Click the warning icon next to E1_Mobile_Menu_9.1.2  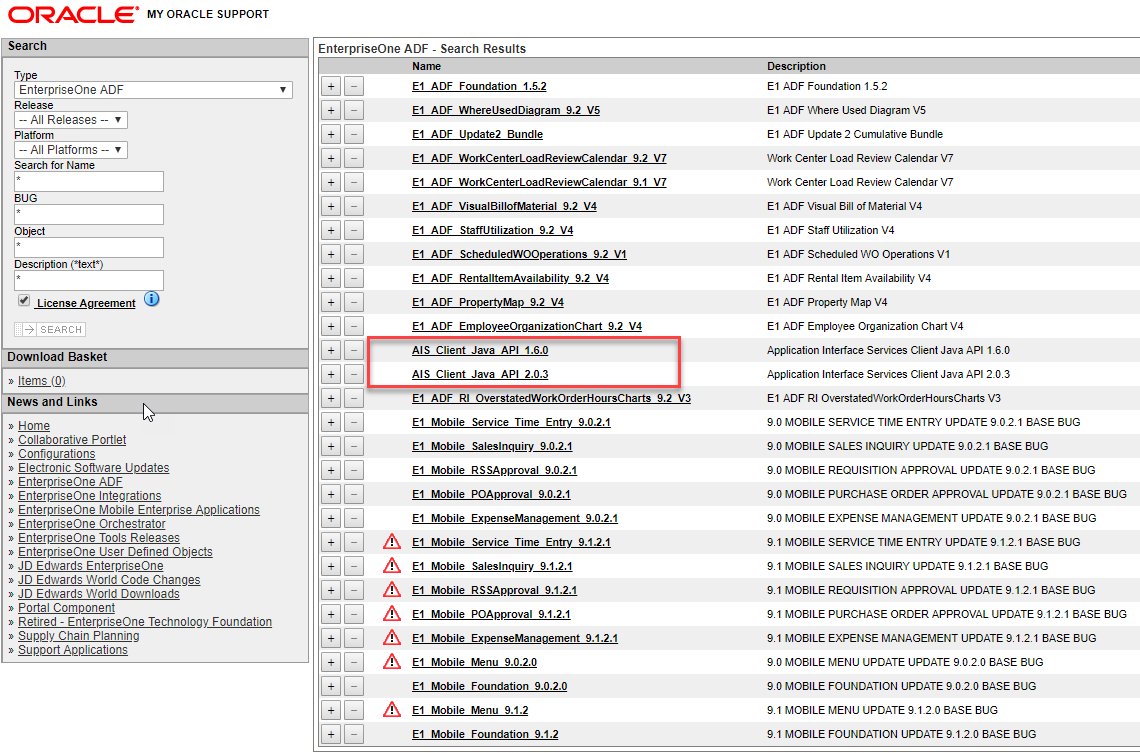pos(391,710)
